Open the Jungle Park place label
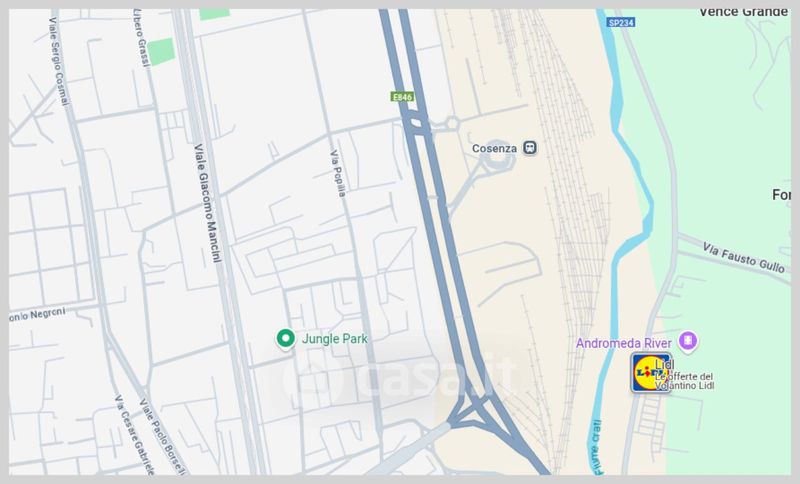This screenshot has height=484, width=800. pyautogui.click(x=335, y=339)
